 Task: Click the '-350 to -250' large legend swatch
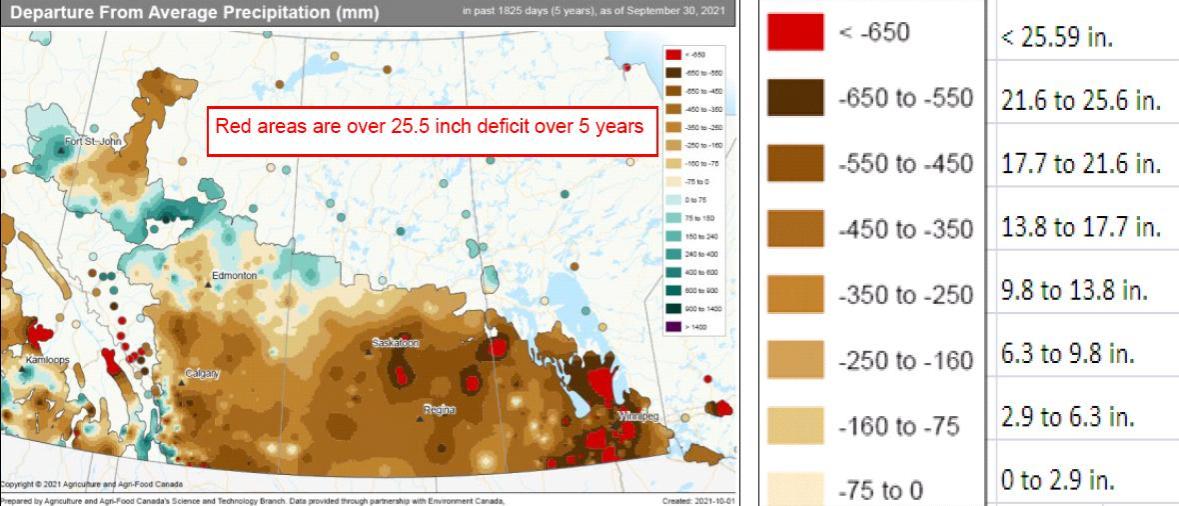pyautogui.click(x=795, y=294)
